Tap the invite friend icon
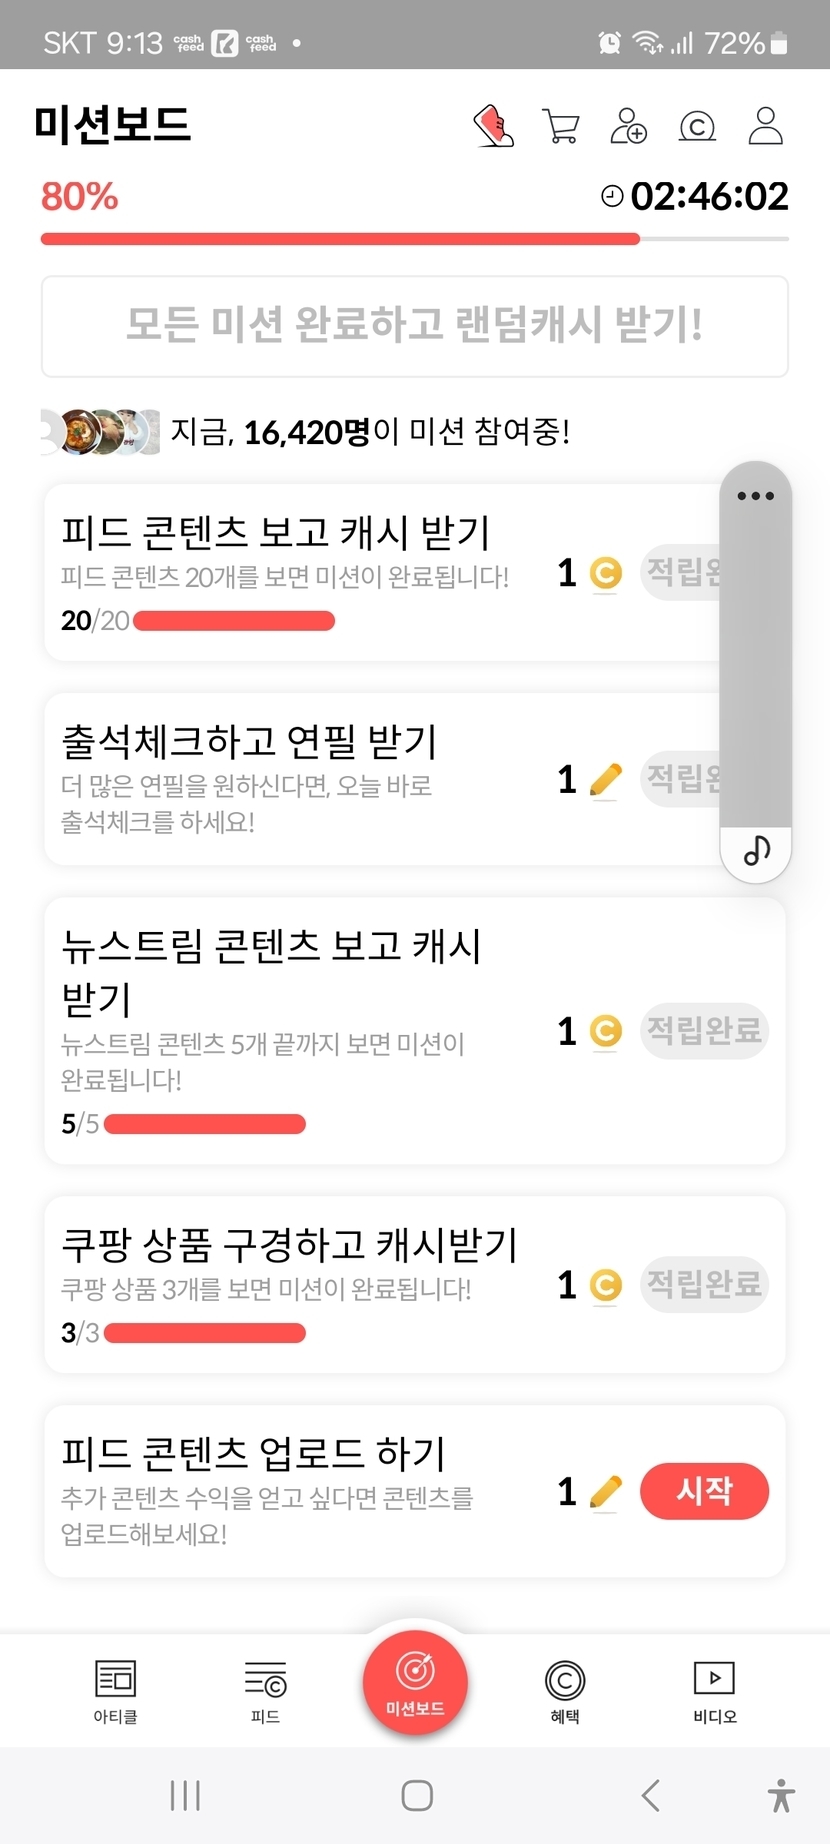830x1844 pixels. coord(628,127)
